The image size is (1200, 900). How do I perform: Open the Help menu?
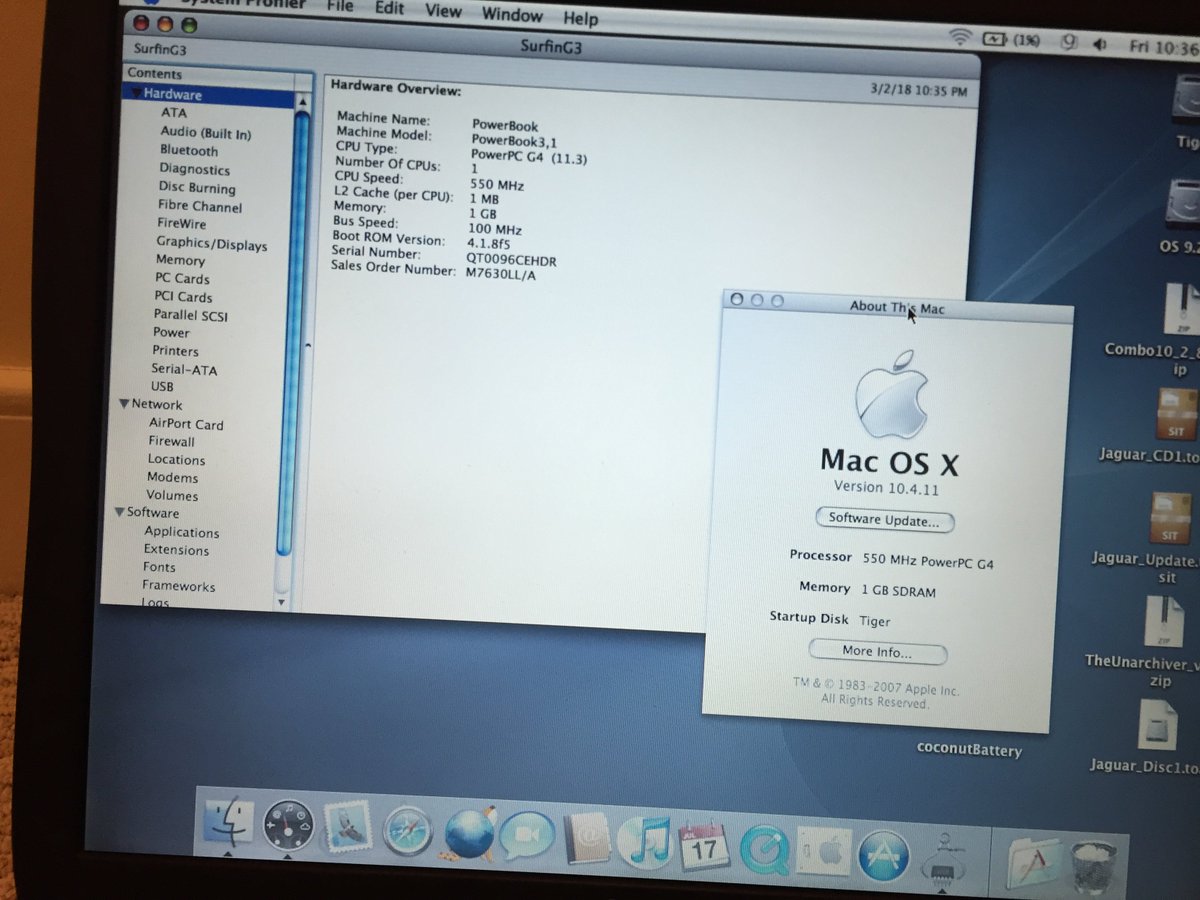click(580, 18)
